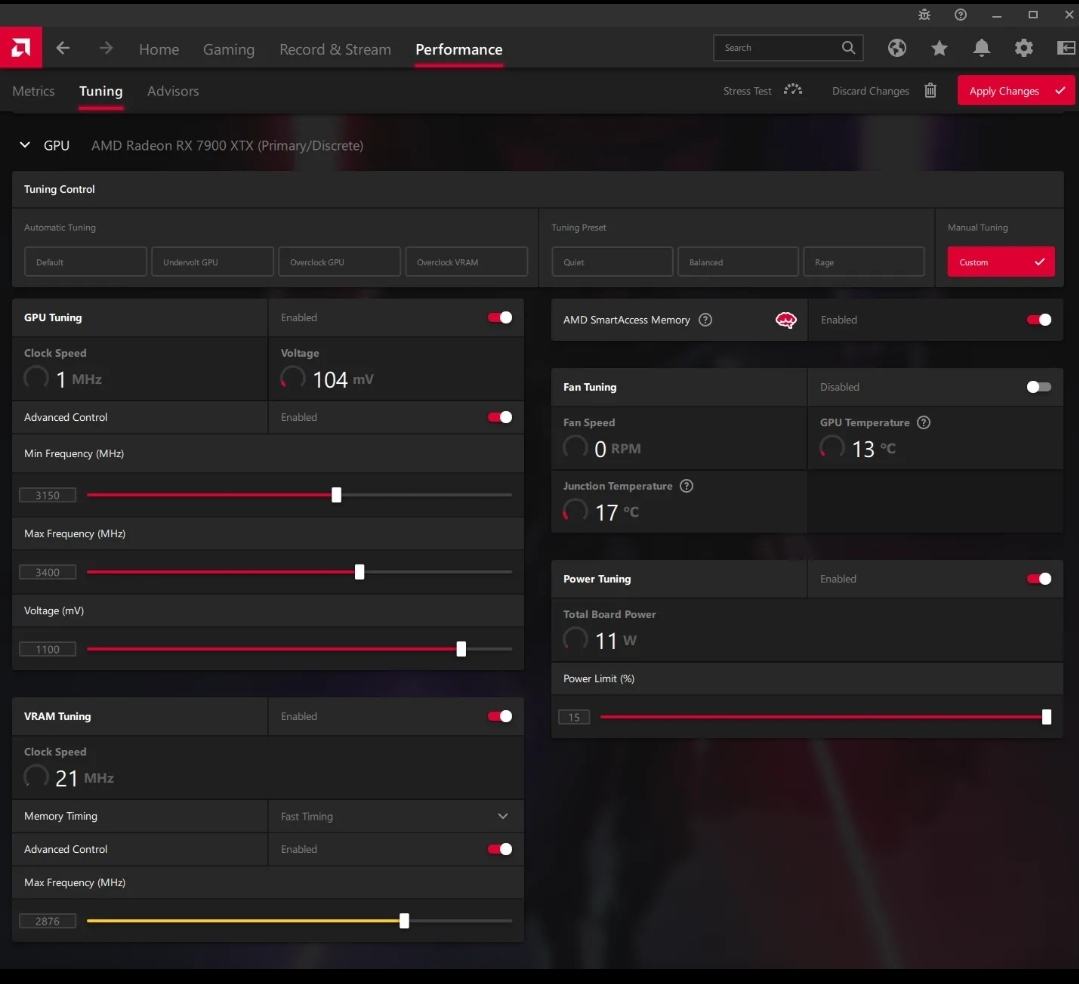Click the GPU Temperature help icon
The height and width of the screenshot is (984, 1079).
point(923,423)
